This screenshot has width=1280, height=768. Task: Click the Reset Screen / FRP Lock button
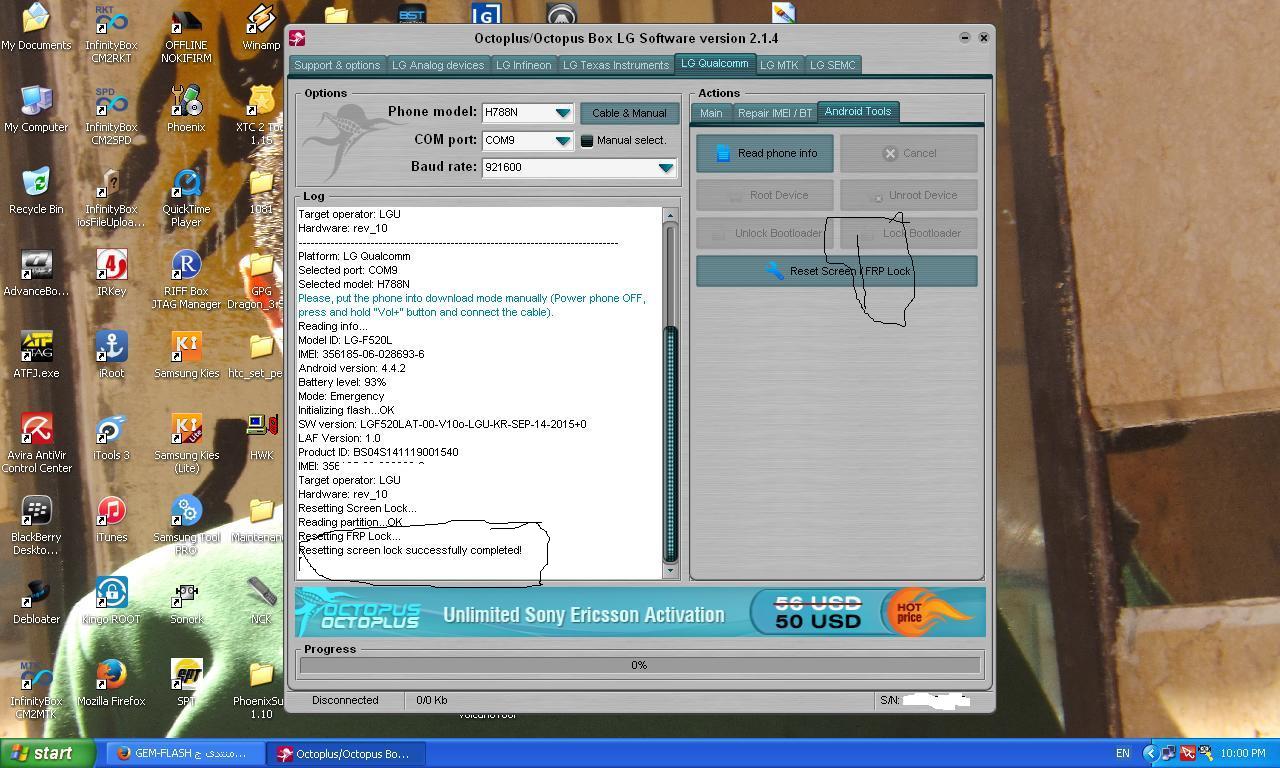[x=837, y=271]
